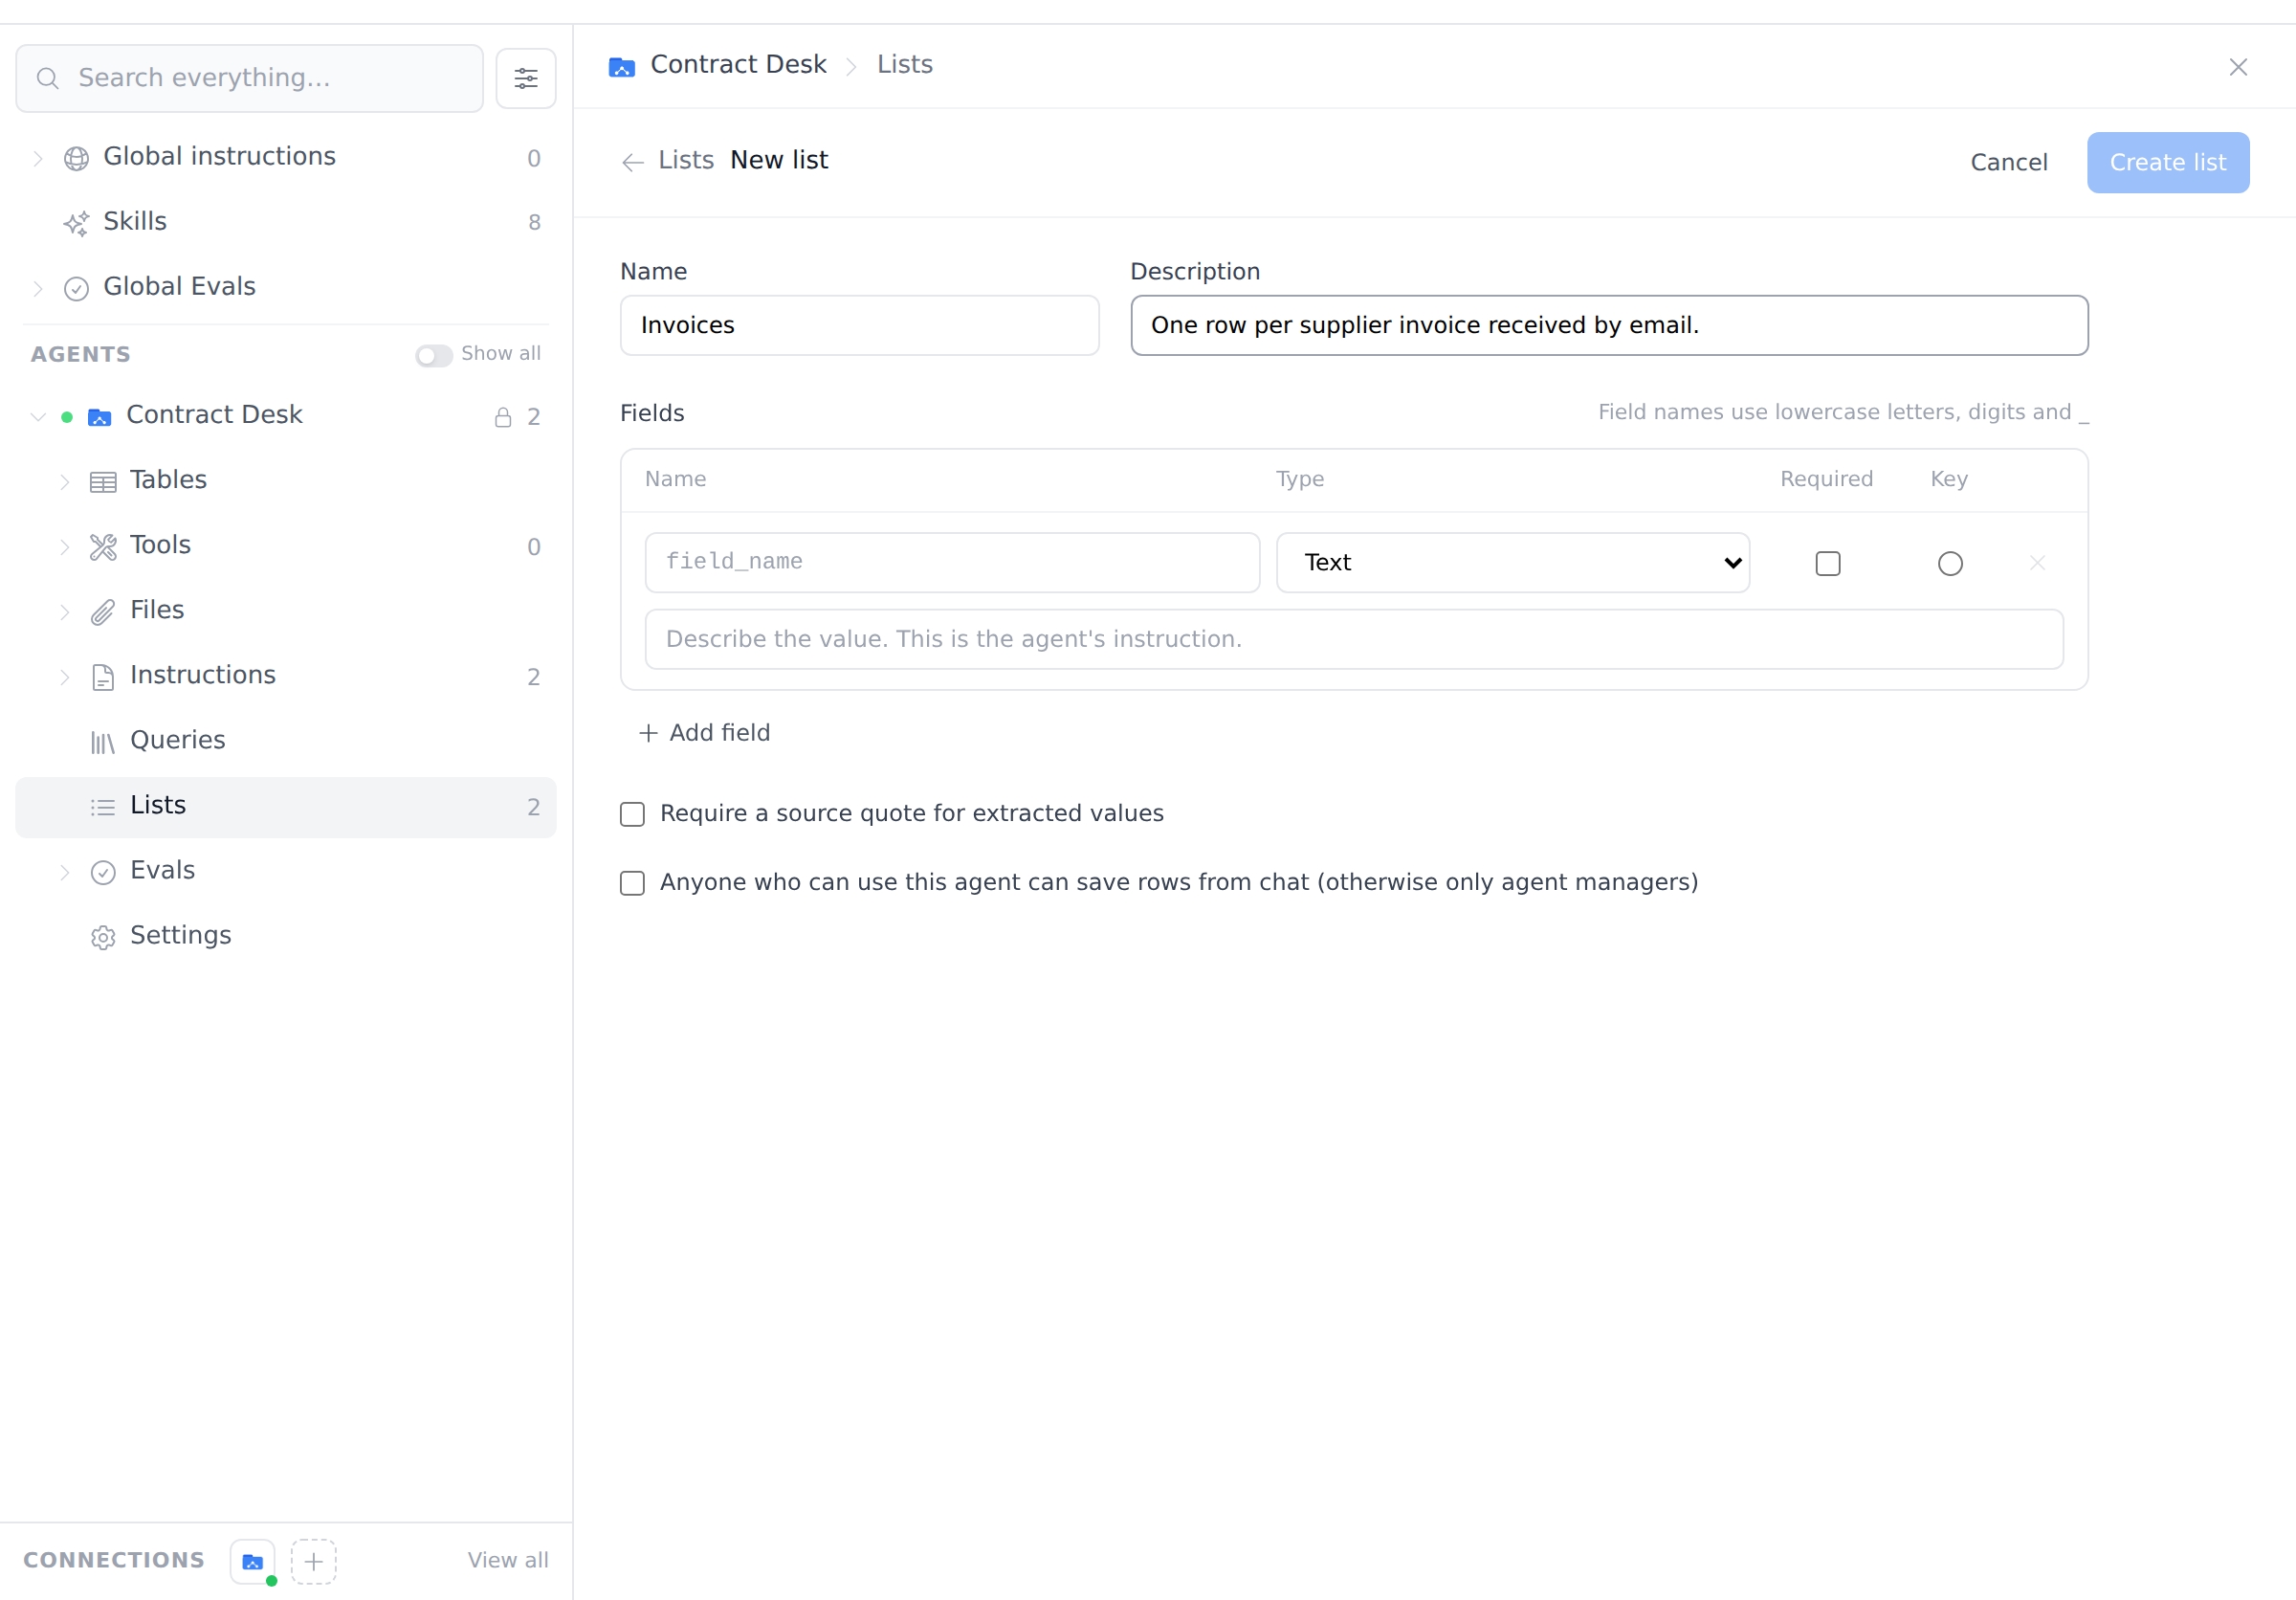The image size is (2296, 1600).
Task: Click the Search everything box
Action: (x=250, y=78)
